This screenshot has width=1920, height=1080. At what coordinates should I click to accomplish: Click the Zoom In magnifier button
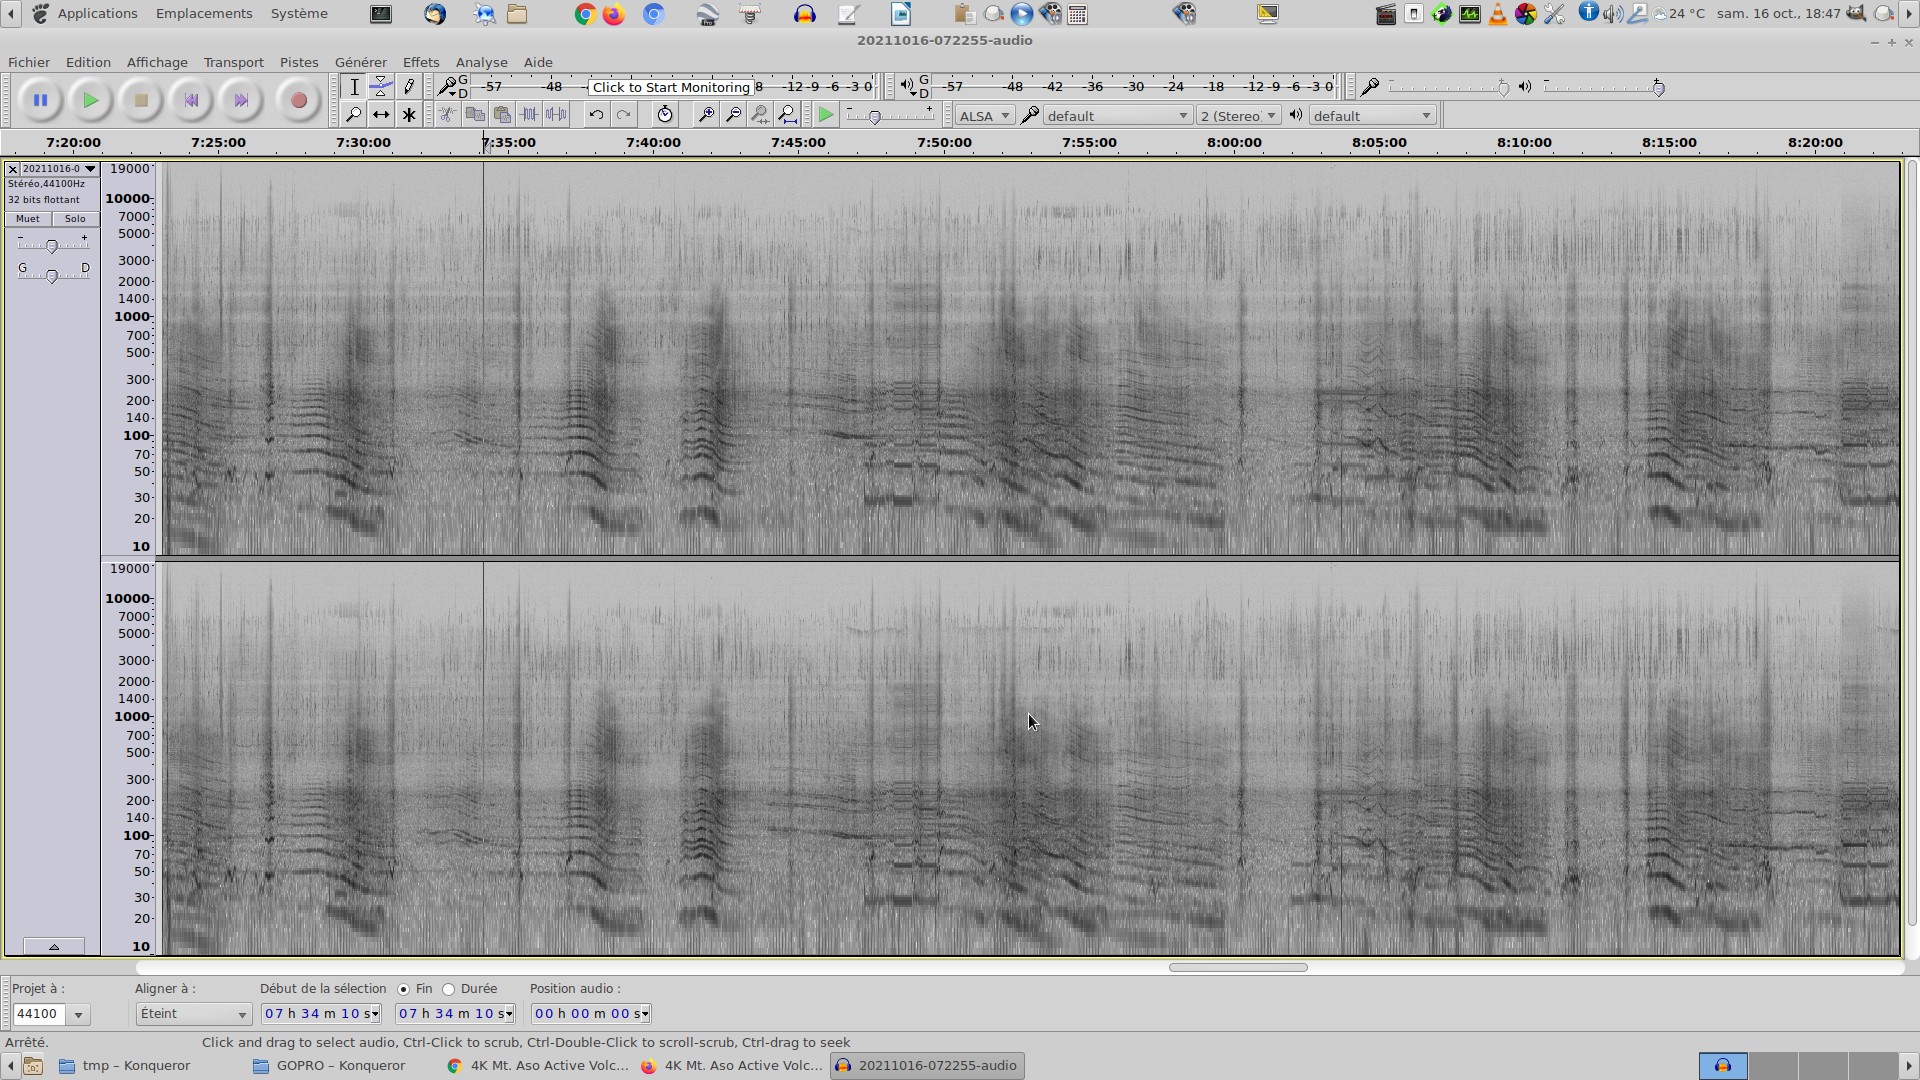[706, 115]
